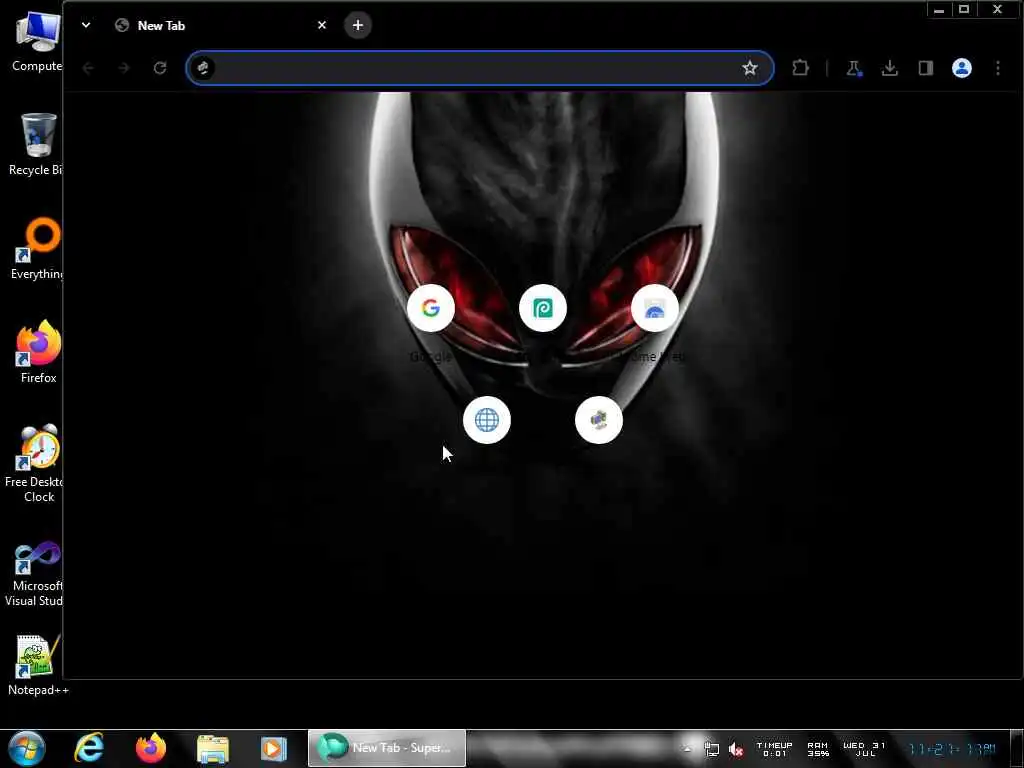
Task: Click the muted volume tray icon
Action: point(736,750)
